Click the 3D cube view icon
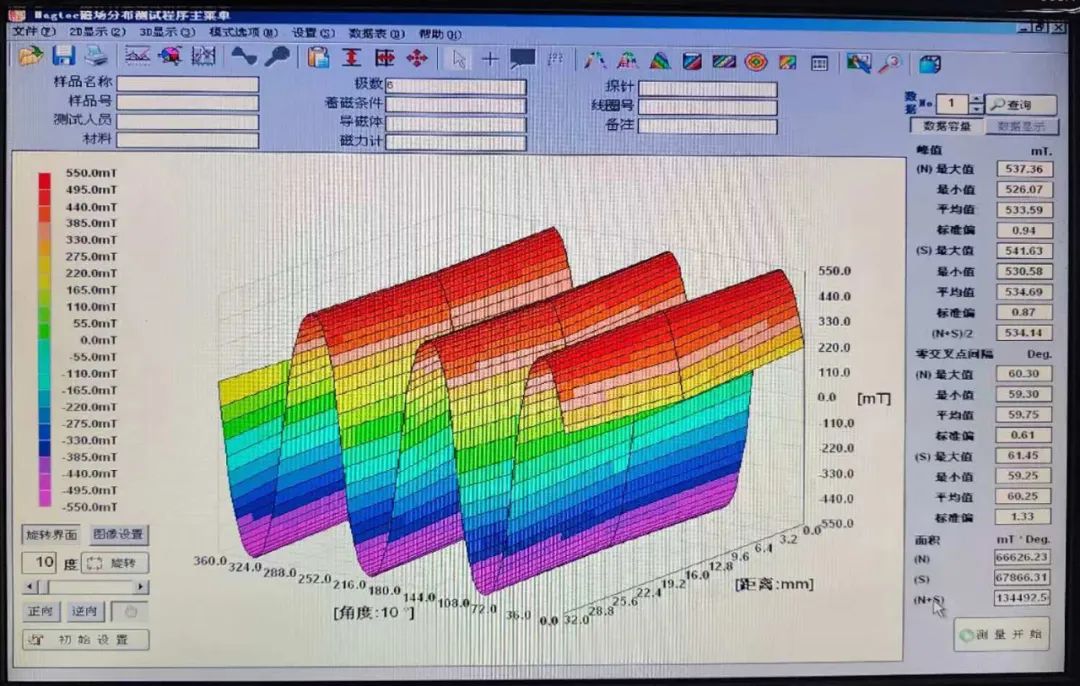1080x686 pixels. coord(930,65)
